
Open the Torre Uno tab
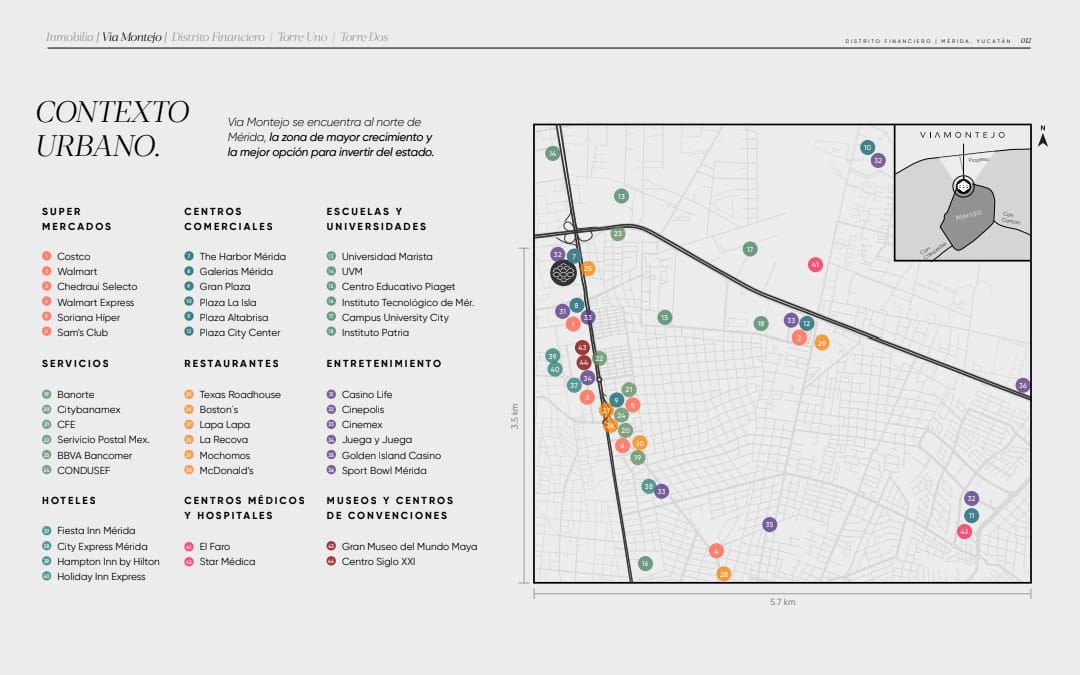click(x=302, y=37)
